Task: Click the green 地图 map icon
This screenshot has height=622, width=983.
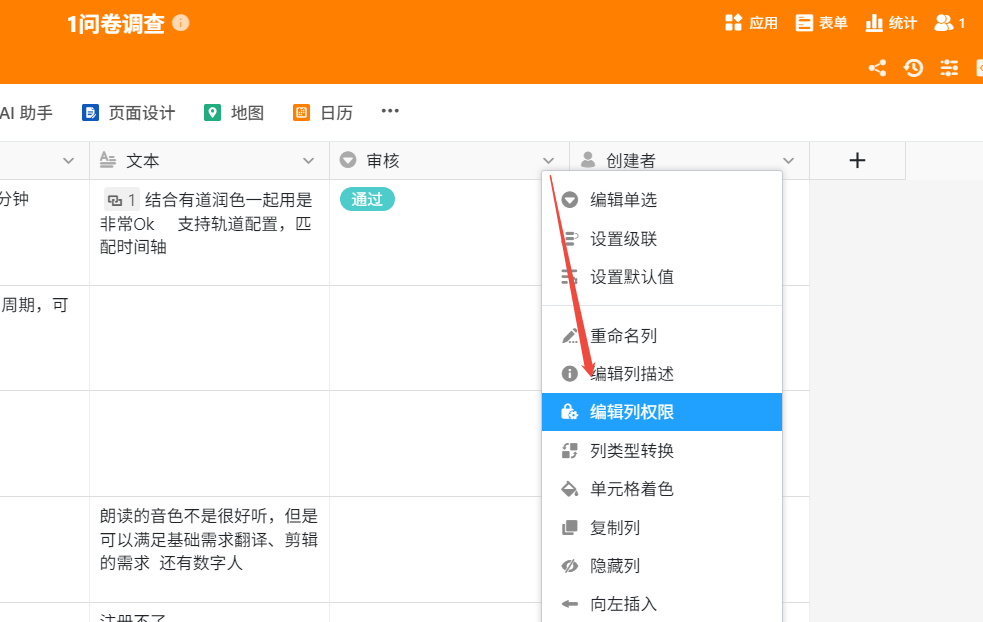Action: [213, 113]
